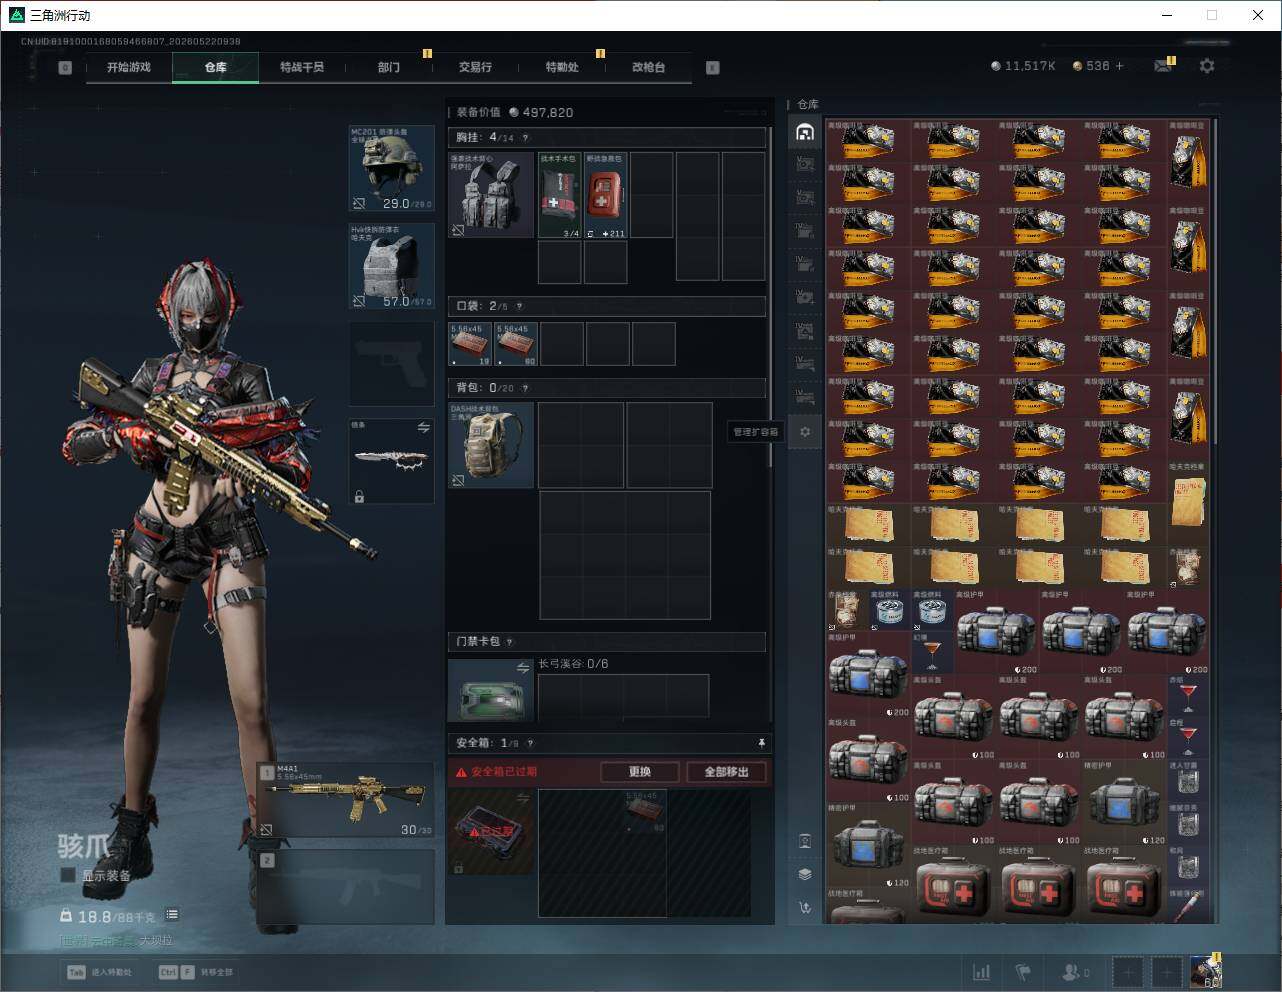Image resolution: width=1282 pixels, height=992 pixels.
Task: Select the 5.56x45 ammo stack of 19
Action: pyautogui.click(x=470, y=344)
